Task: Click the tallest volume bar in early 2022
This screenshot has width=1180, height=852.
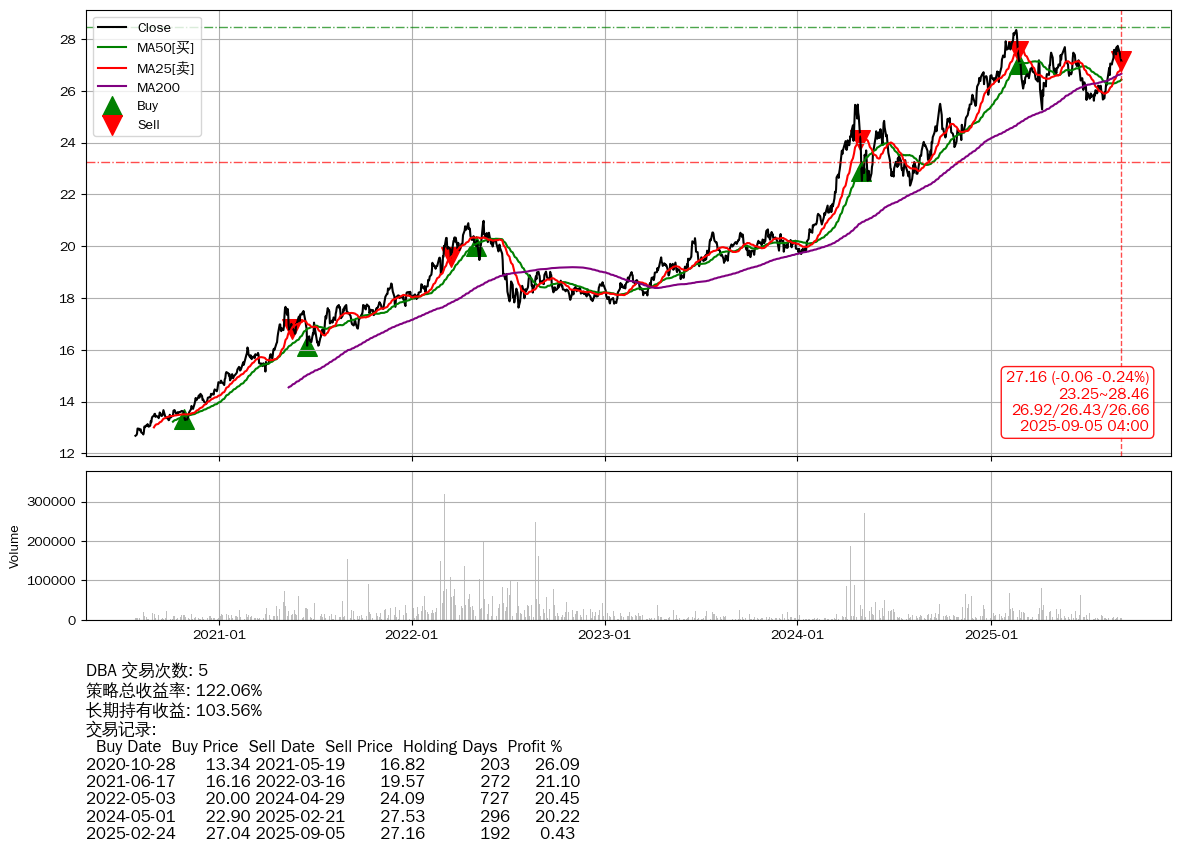Action: pyautogui.click(x=444, y=556)
